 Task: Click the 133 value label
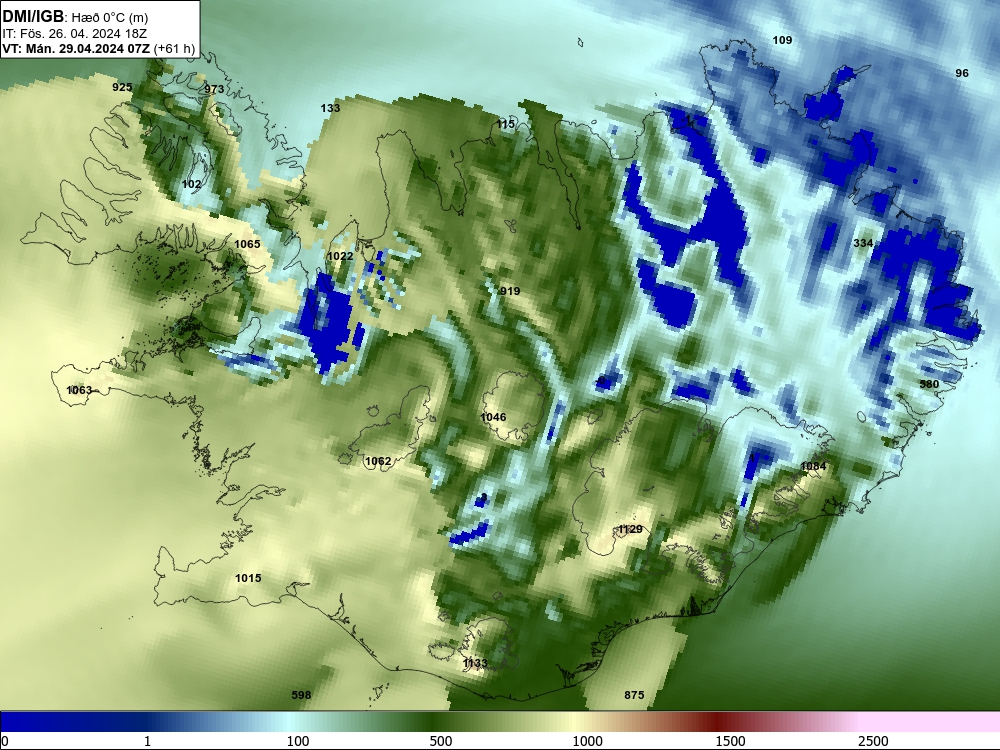click(330, 108)
